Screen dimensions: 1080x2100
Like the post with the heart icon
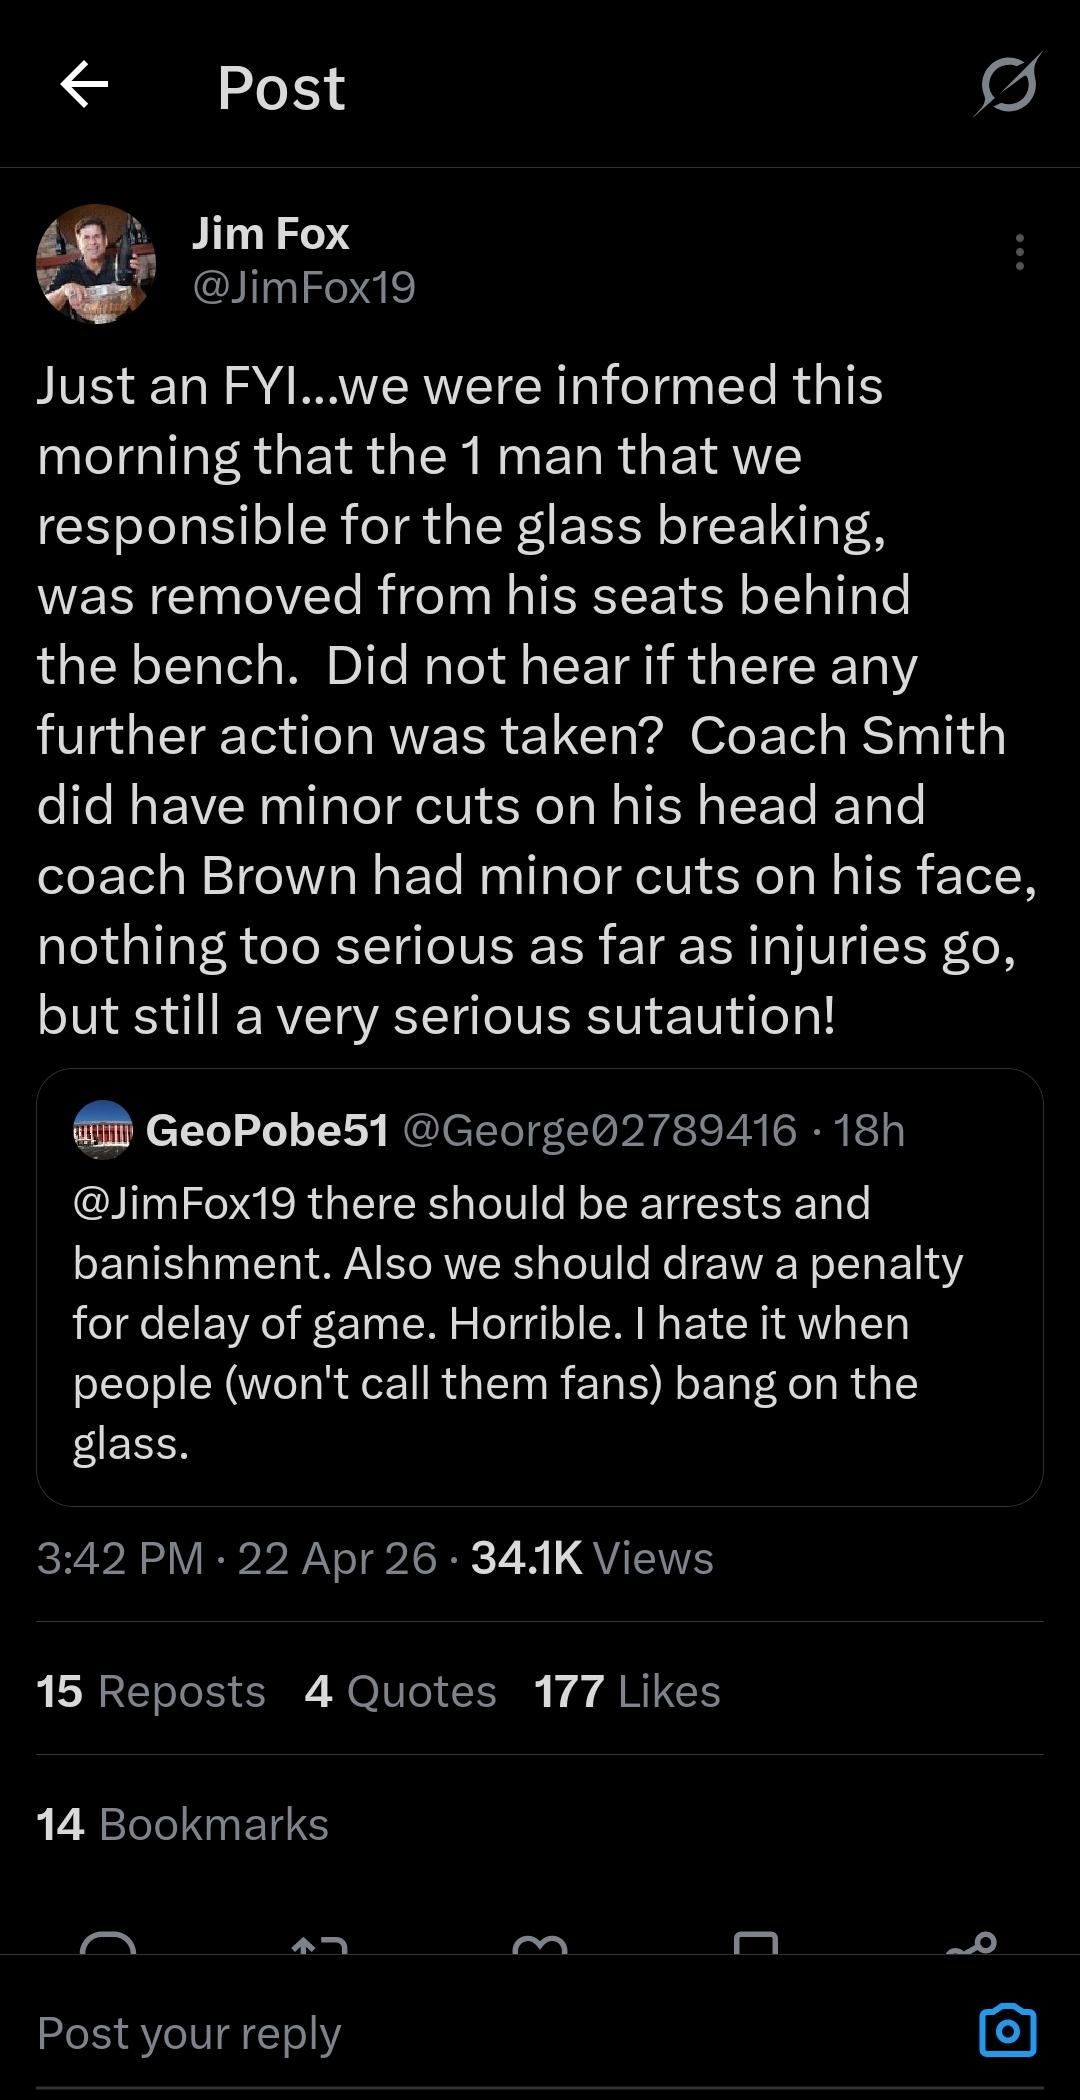coord(539,1944)
